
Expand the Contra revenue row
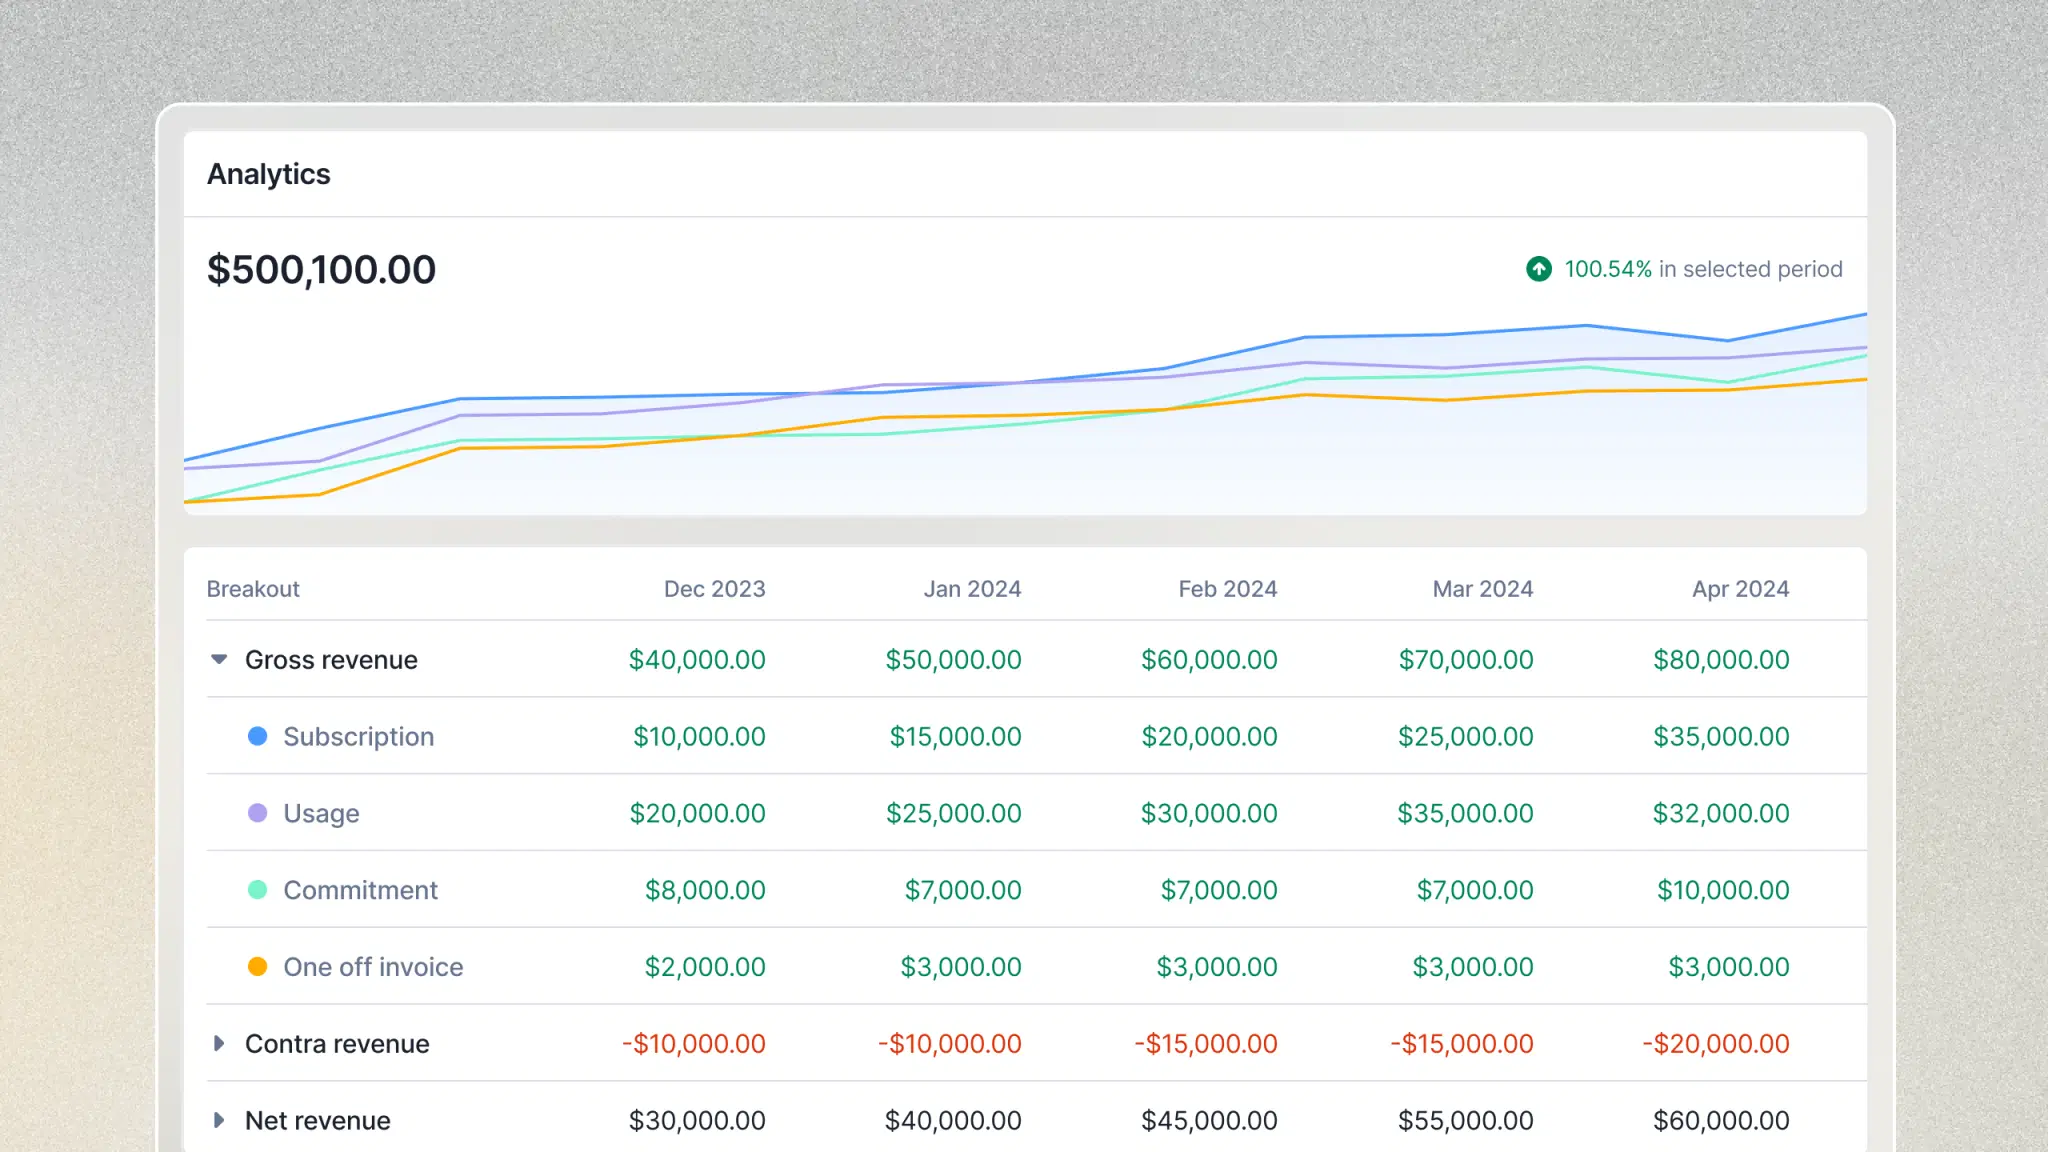click(x=219, y=1043)
